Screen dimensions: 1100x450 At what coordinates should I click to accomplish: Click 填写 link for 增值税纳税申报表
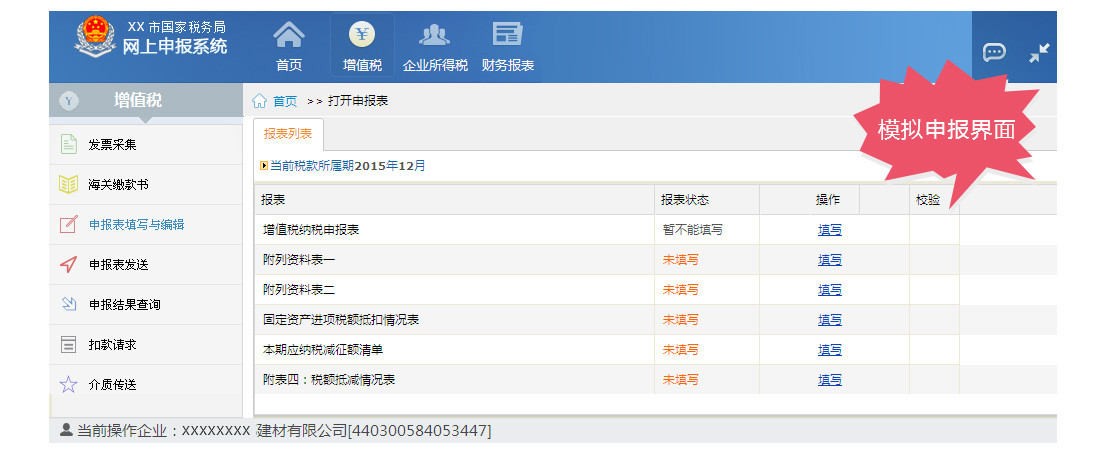[x=829, y=230]
